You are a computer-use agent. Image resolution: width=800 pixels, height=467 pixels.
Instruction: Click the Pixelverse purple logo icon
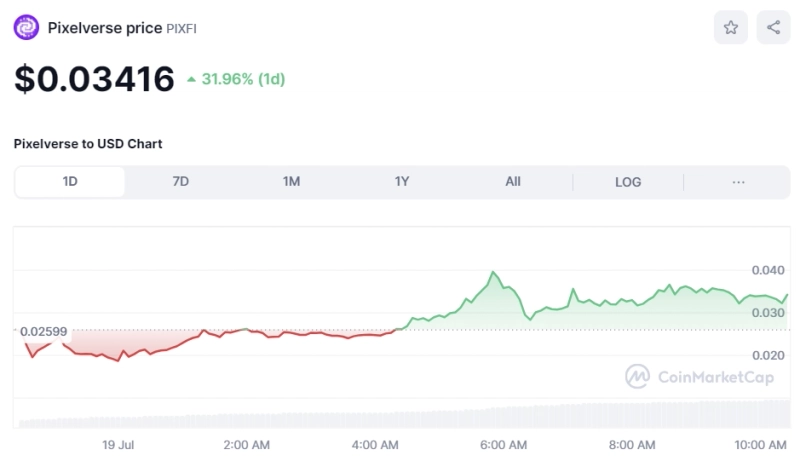pos(27,28)
